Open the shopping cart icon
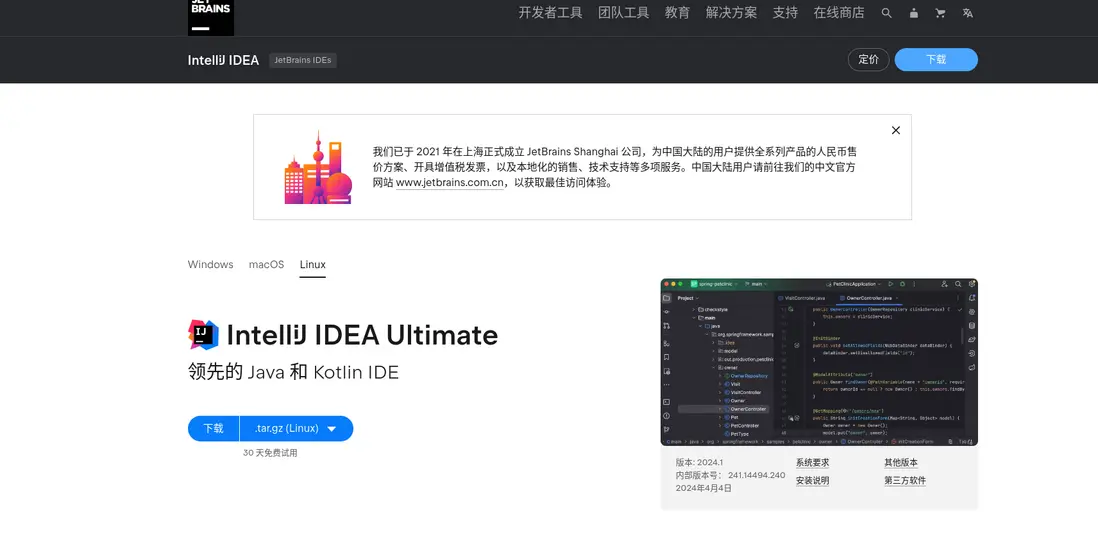1098x555 pixels. [x=940, y=13]
